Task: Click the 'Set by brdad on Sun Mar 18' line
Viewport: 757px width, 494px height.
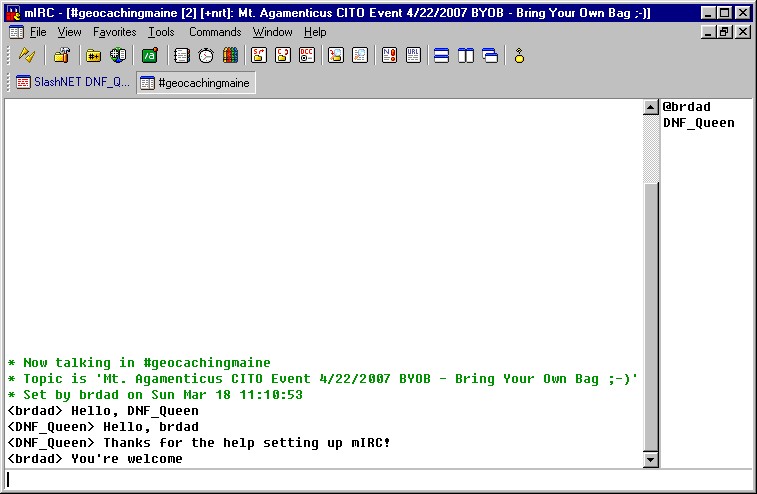Action: coord(155,395)
